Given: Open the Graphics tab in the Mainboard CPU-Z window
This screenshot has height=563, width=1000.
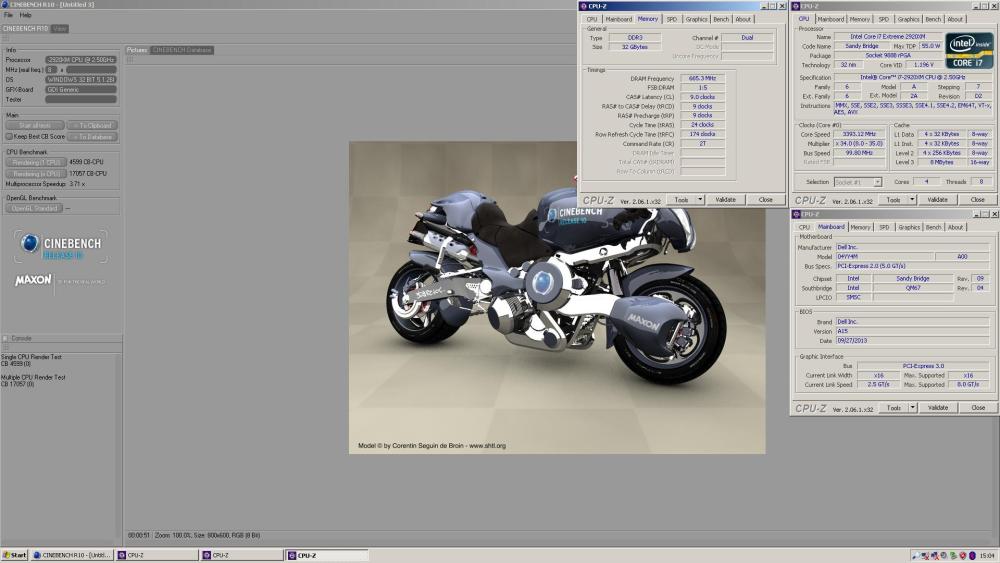Looking at the screenshot, I should 908,227.
